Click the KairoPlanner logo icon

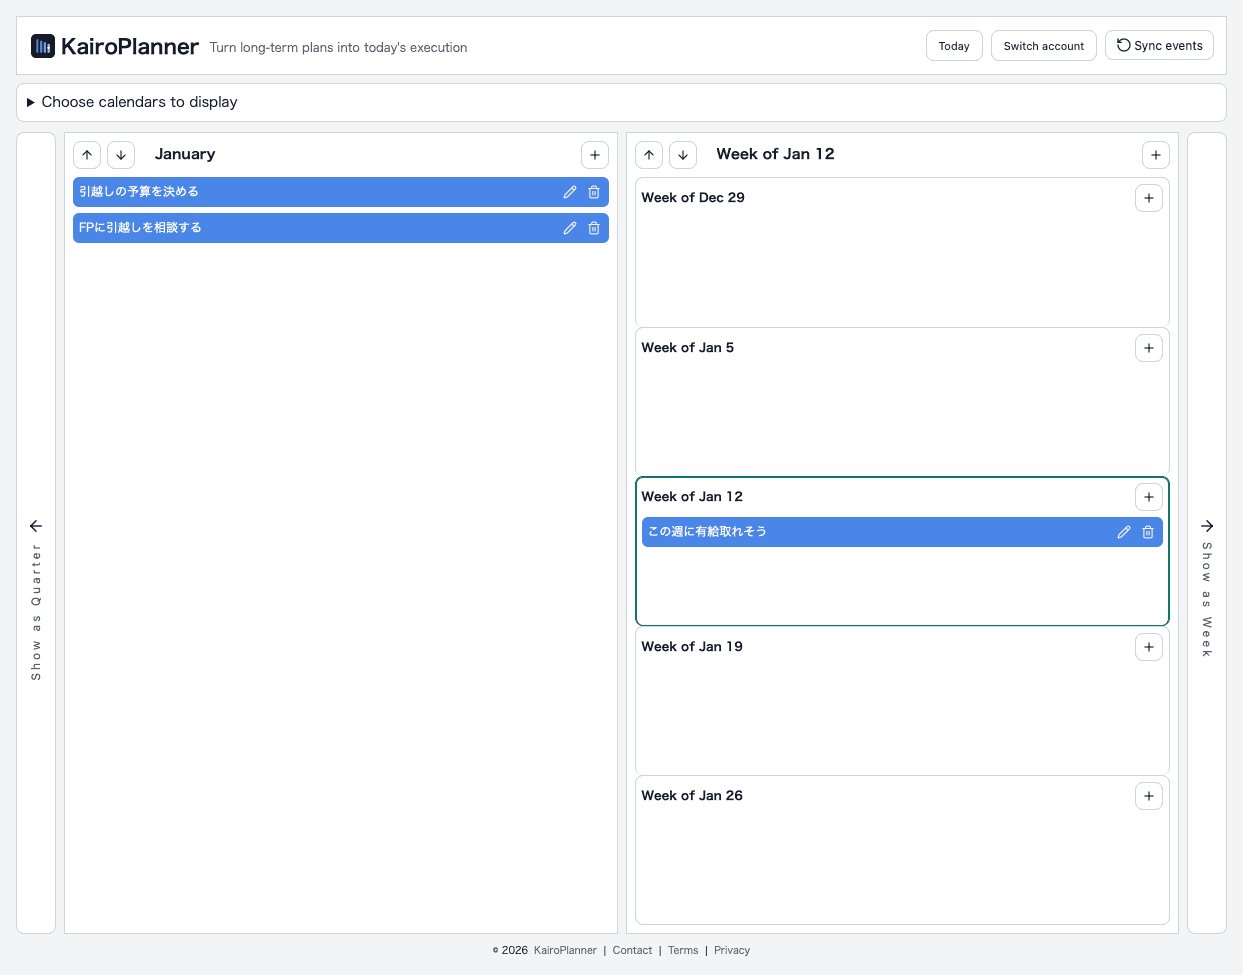(x=43, y=45)
